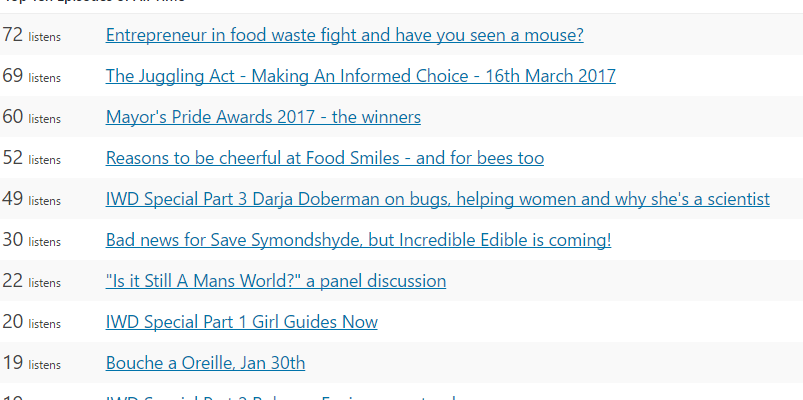Click the cut-off 'Top Ten Episodes' heading
Image resolution: width=803 pixels, height=400 pixels.
pos(93,2)
